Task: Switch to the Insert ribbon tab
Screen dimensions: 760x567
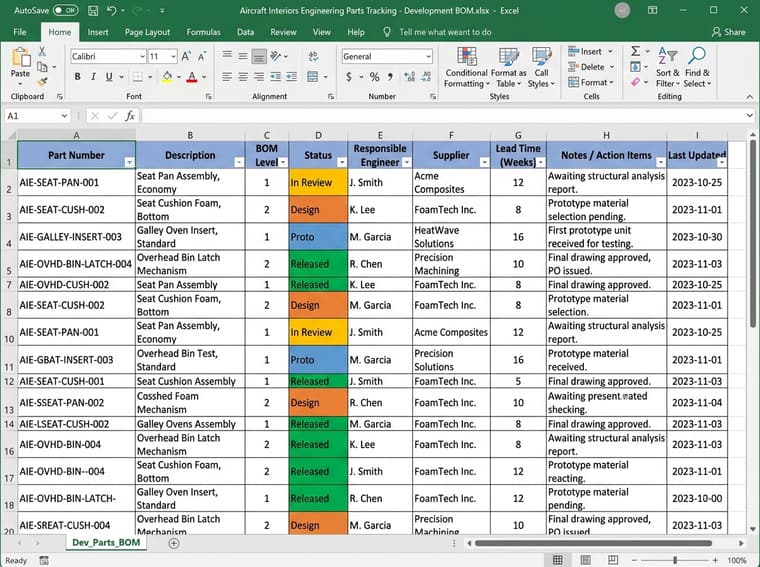Action: coord(98,32)
